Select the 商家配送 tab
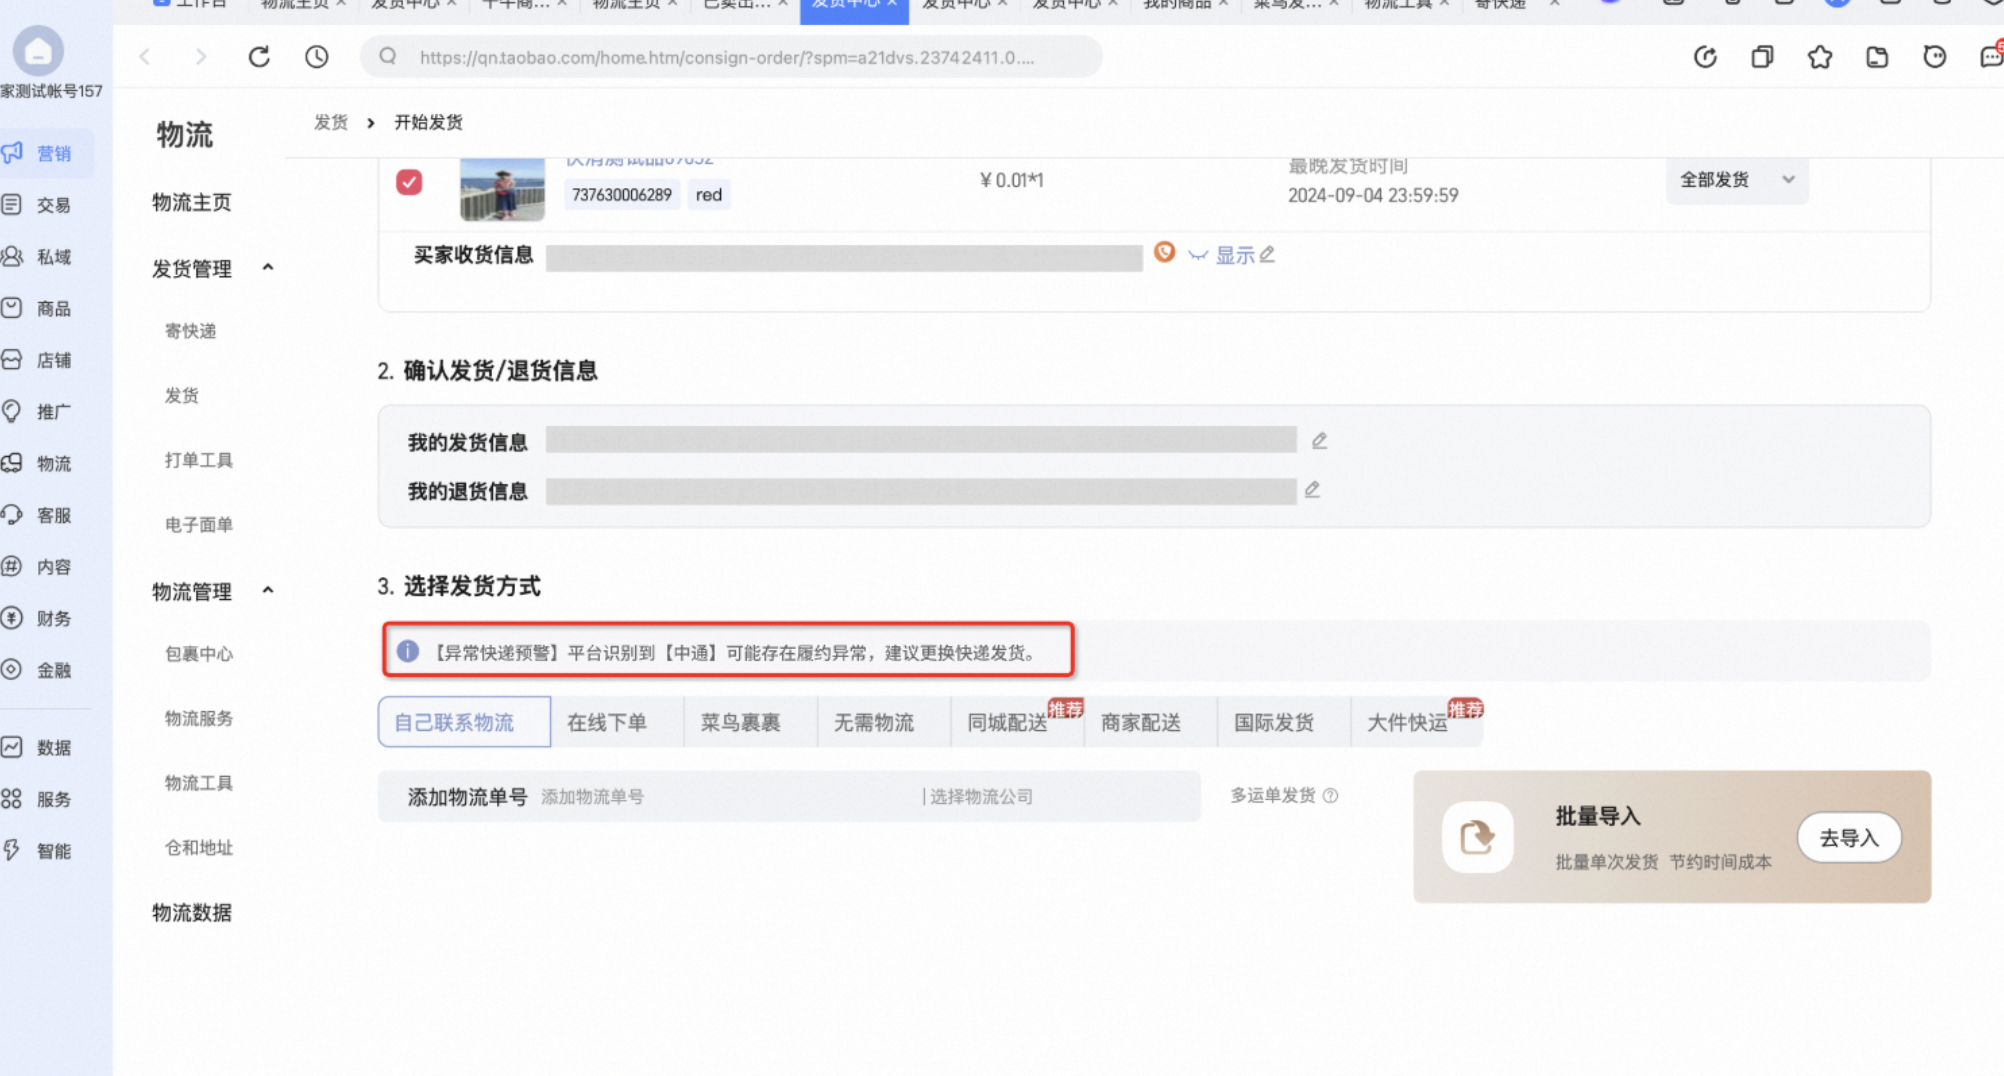Viewport: 2004px width, 1076px height. point(1141,722)
